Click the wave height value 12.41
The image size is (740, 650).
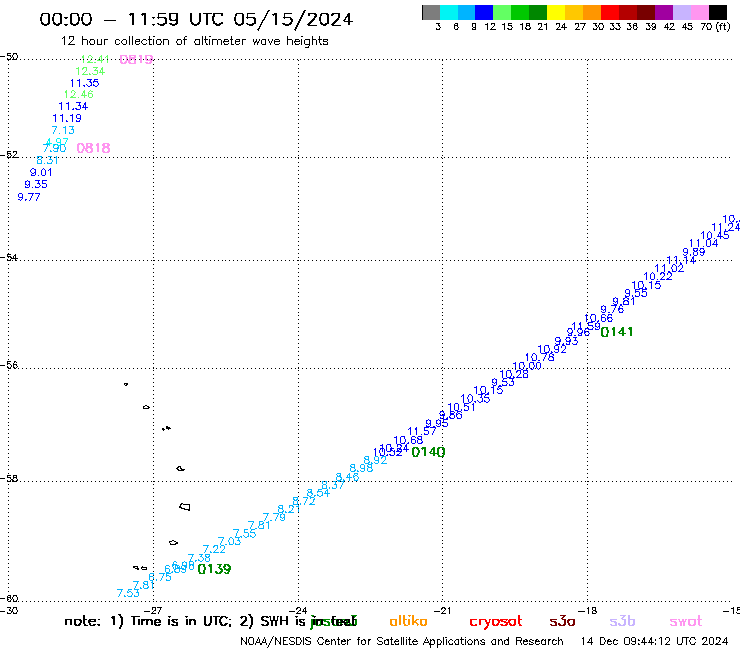point(95,59)
